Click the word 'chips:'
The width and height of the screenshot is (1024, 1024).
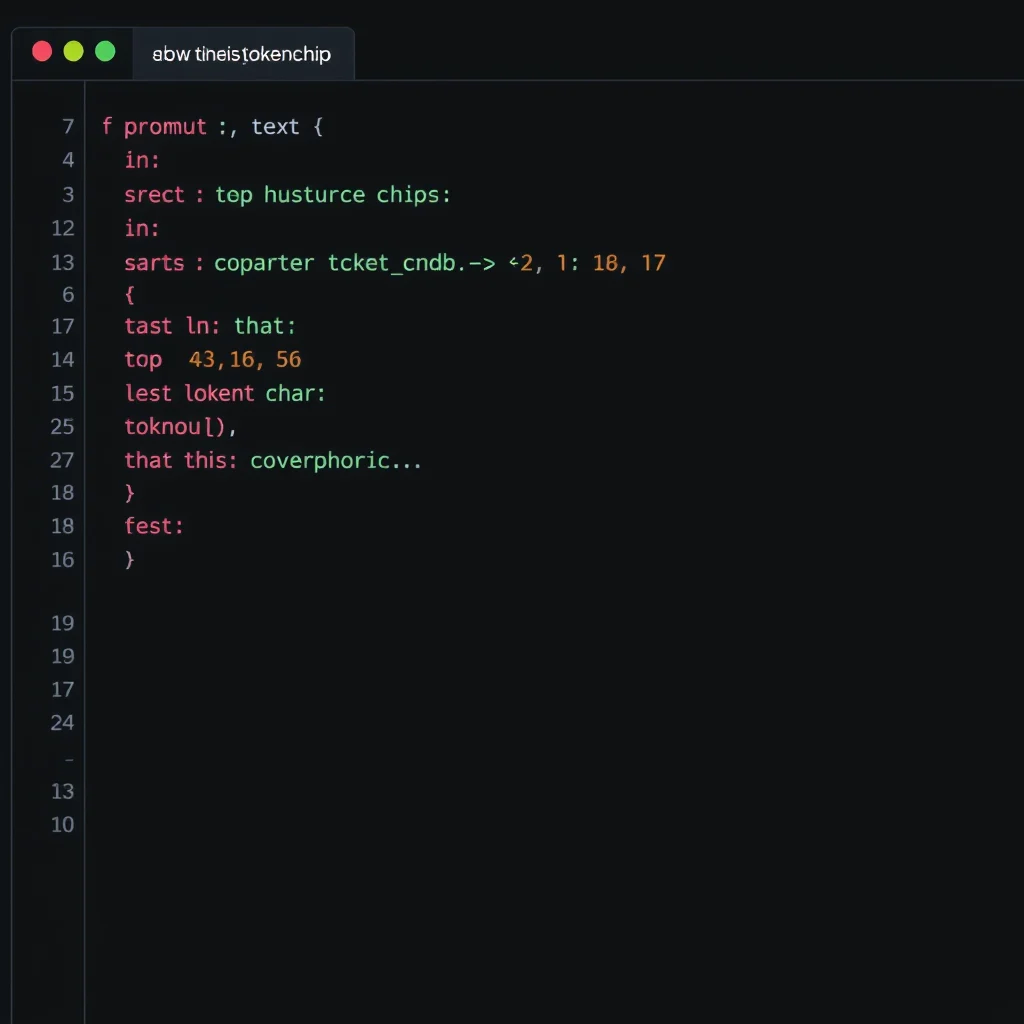coord(413,195)
